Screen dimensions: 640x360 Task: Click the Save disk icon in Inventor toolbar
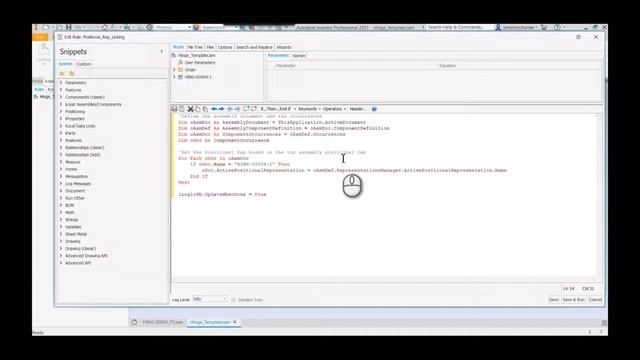point(69,27)
